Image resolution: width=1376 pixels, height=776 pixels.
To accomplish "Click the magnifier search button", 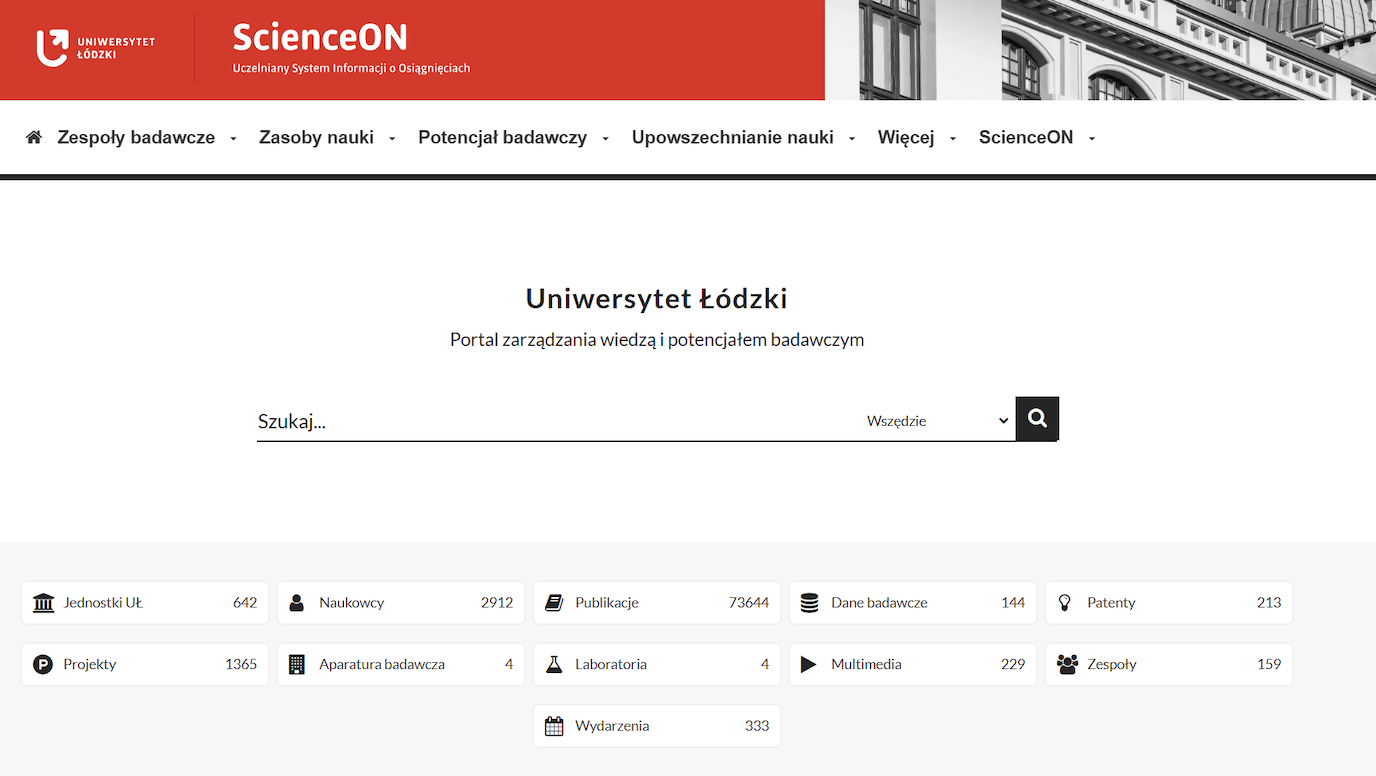I will [1037, 418].
